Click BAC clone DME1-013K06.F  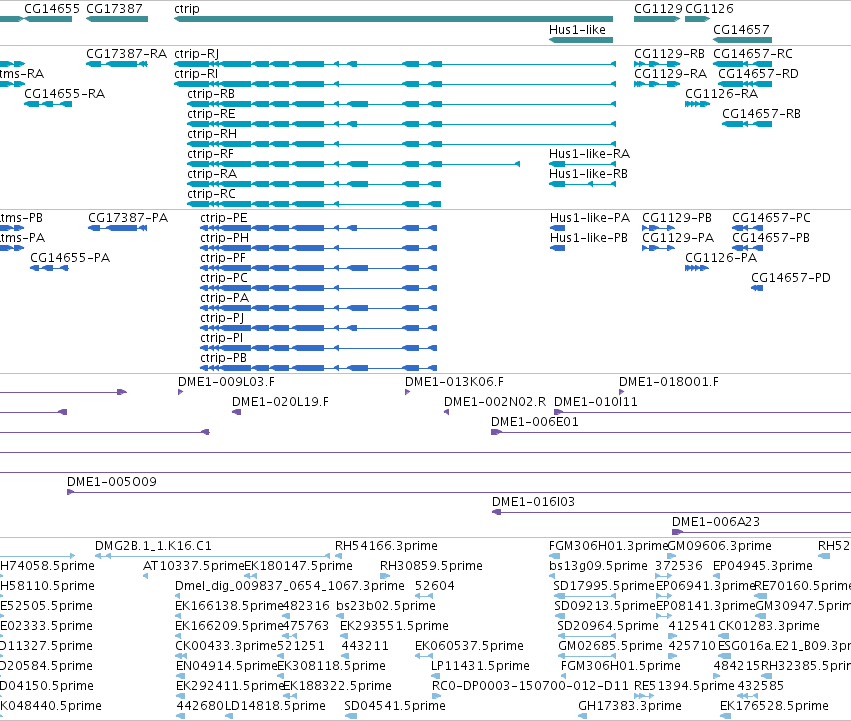(x=454, y=382)
